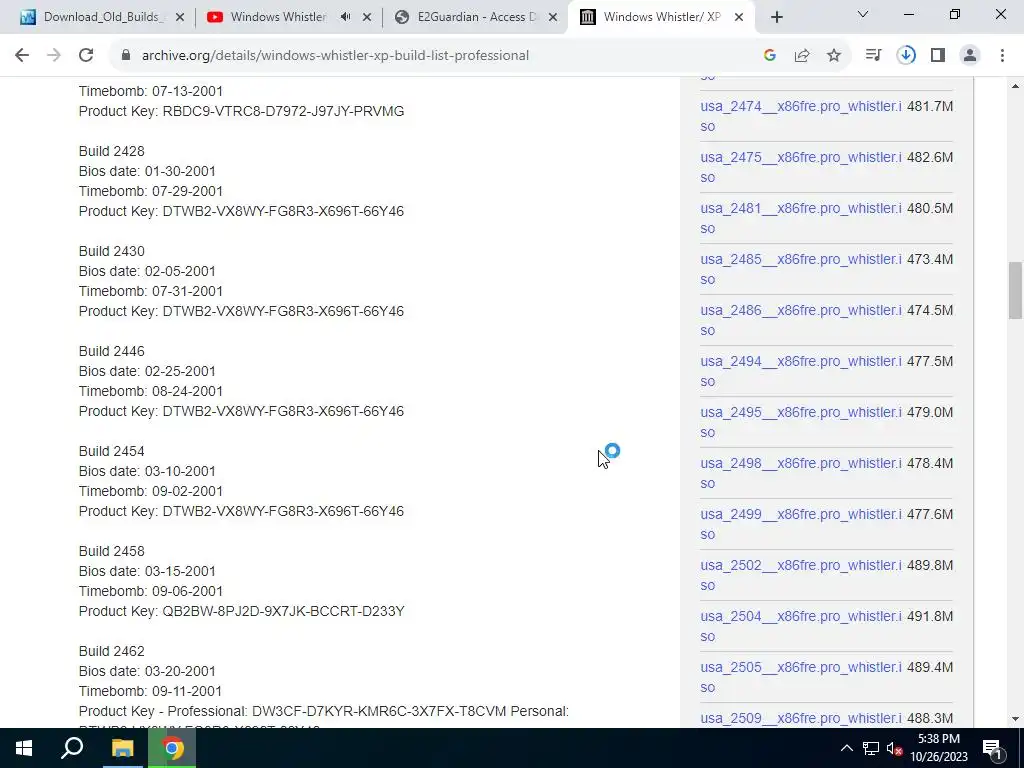
Task: Toggle the side panel icon
Action: point(938,56)
